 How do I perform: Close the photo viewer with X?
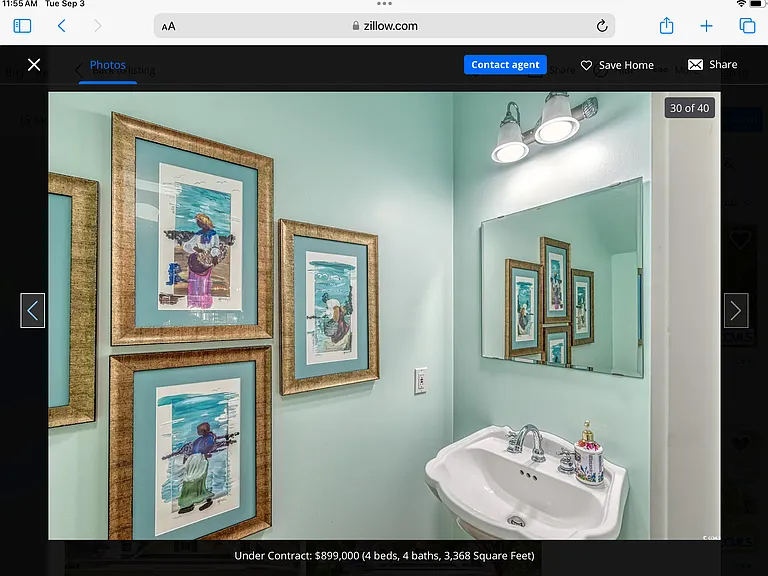pyautogui.click(x=34, y=65)
